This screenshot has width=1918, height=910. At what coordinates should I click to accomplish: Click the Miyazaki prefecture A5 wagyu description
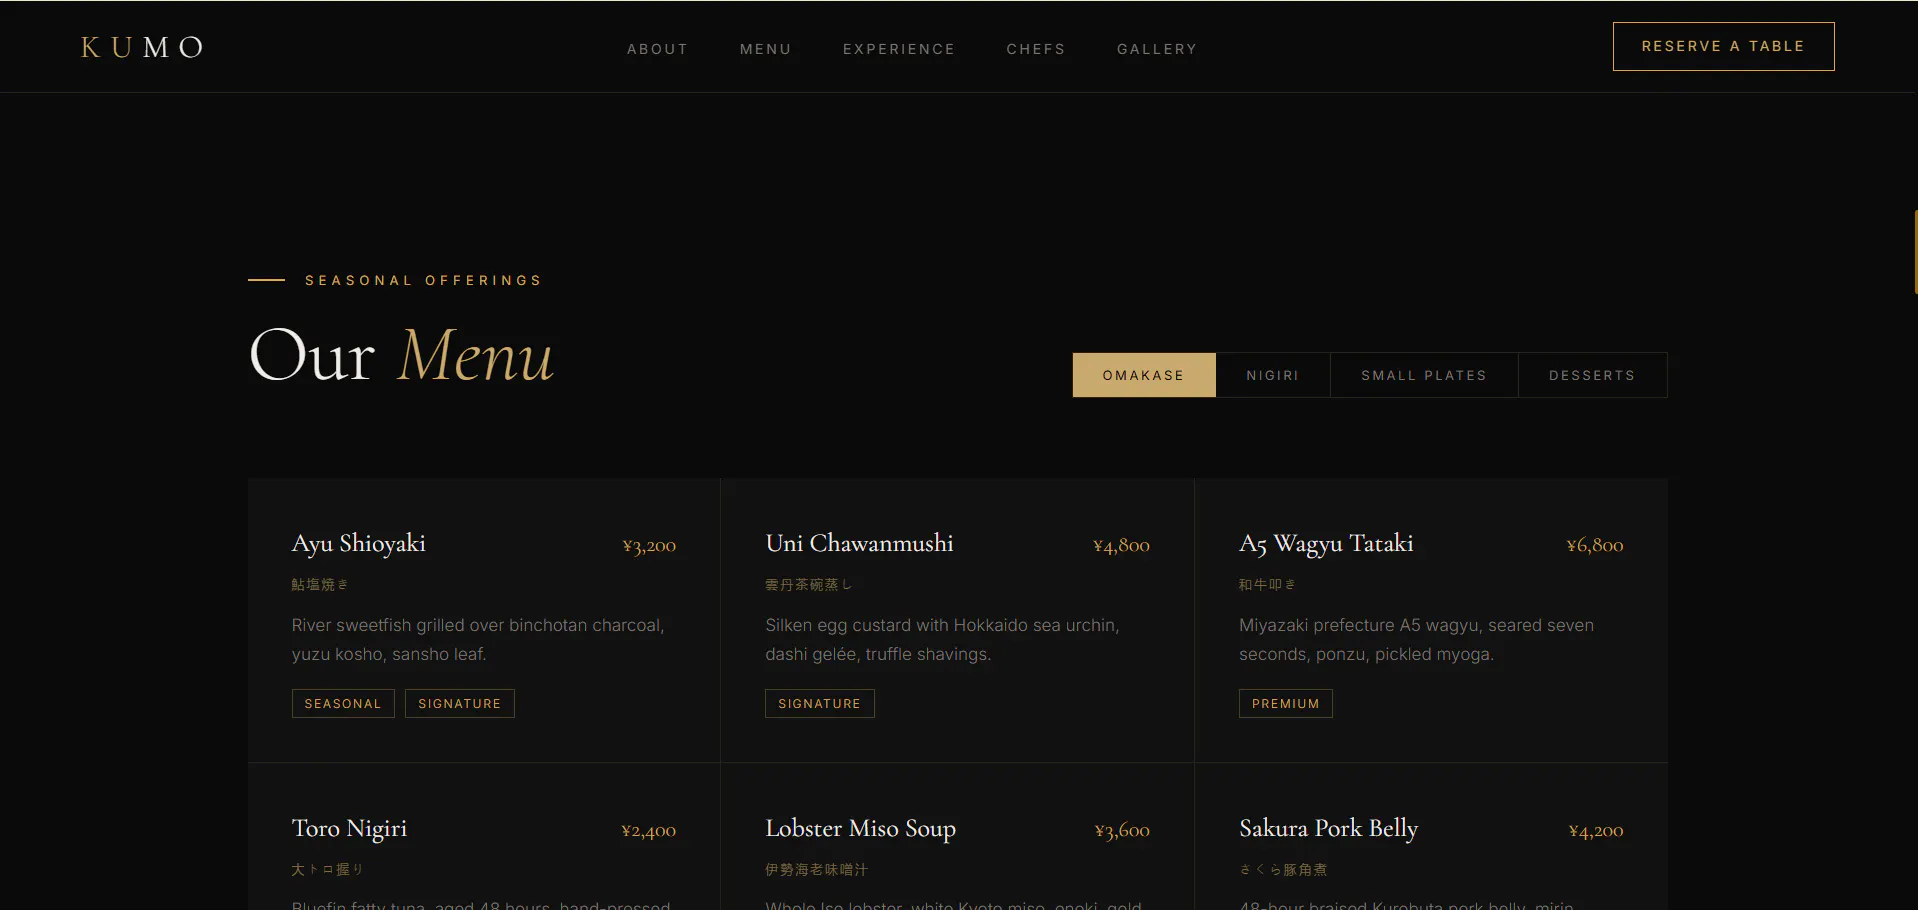(1416, 639)
